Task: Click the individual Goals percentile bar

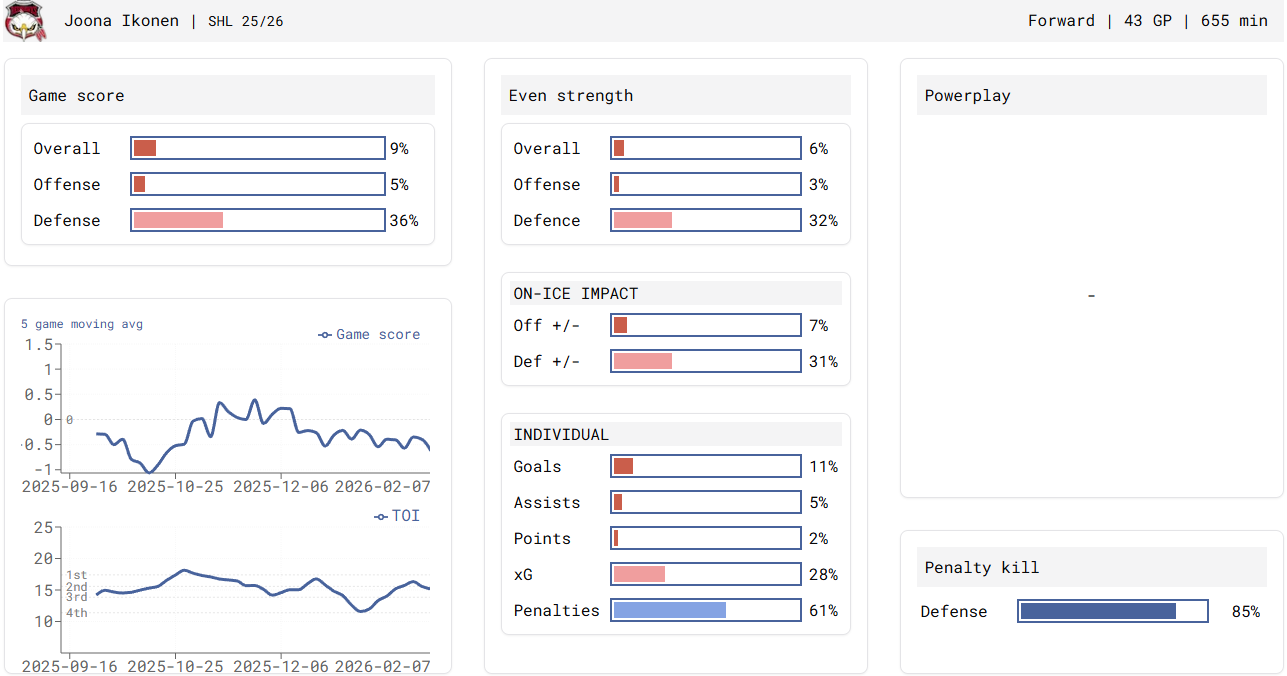Action: [x=706, y=466]
